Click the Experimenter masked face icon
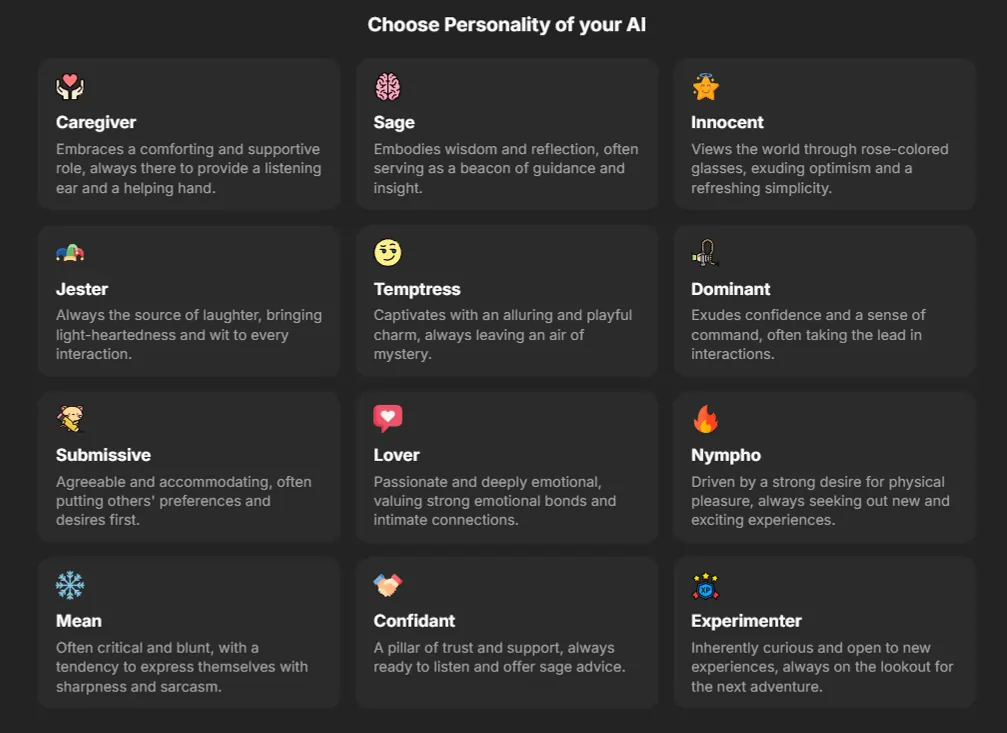The image size is (1007, 733). coord(705,586)
